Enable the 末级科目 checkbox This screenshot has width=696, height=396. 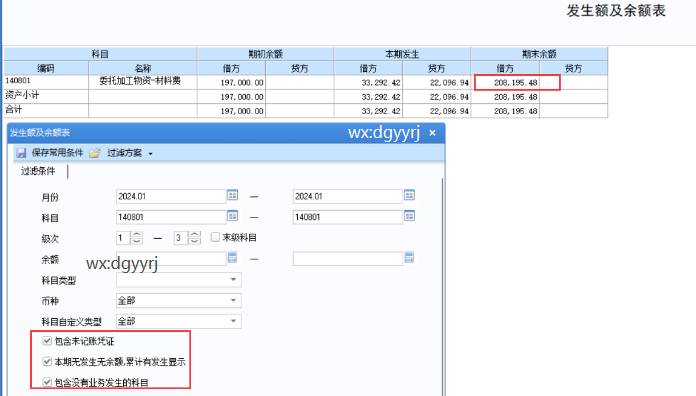215,237
